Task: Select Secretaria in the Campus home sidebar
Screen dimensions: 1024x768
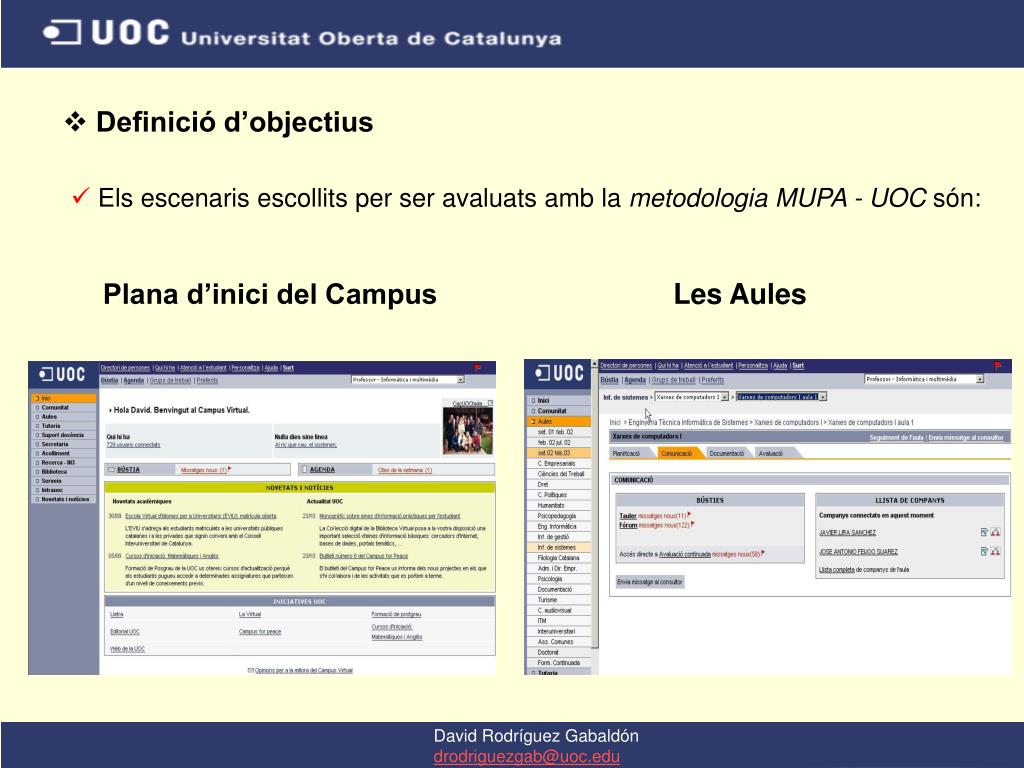Action: (64, 444)
